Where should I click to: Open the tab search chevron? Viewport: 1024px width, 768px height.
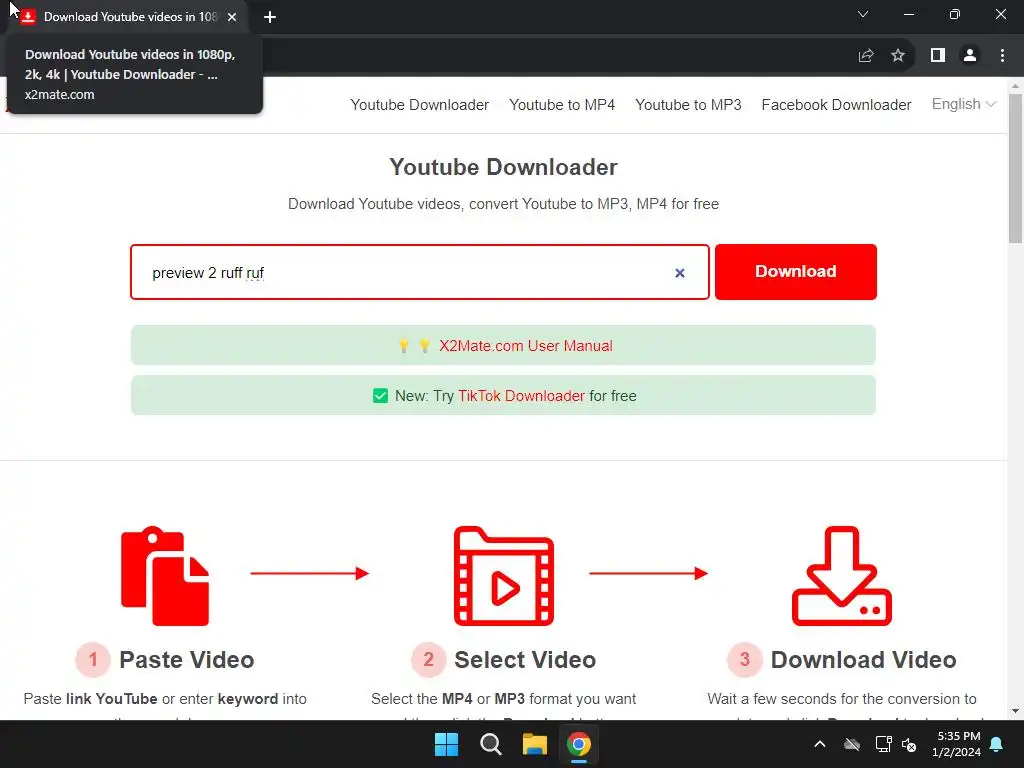tap(863, 14)
